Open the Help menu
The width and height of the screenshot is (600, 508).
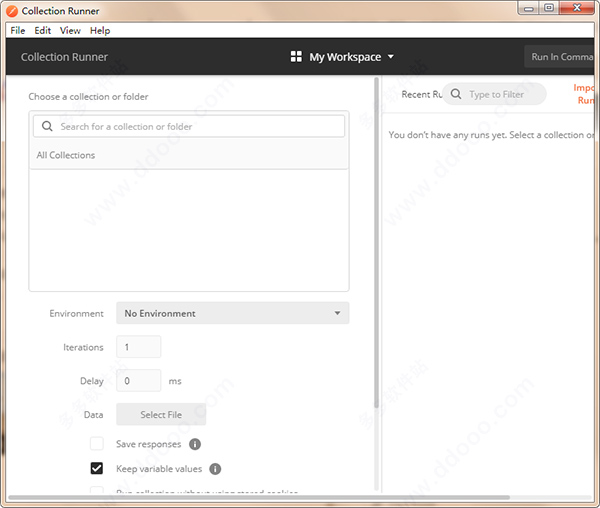100,31
